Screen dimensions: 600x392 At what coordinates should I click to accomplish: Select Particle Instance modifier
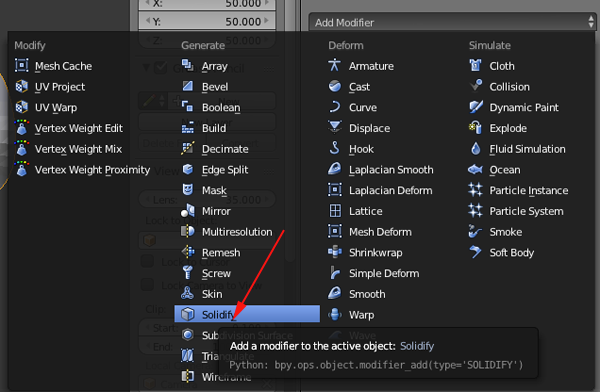pos(528,190)
